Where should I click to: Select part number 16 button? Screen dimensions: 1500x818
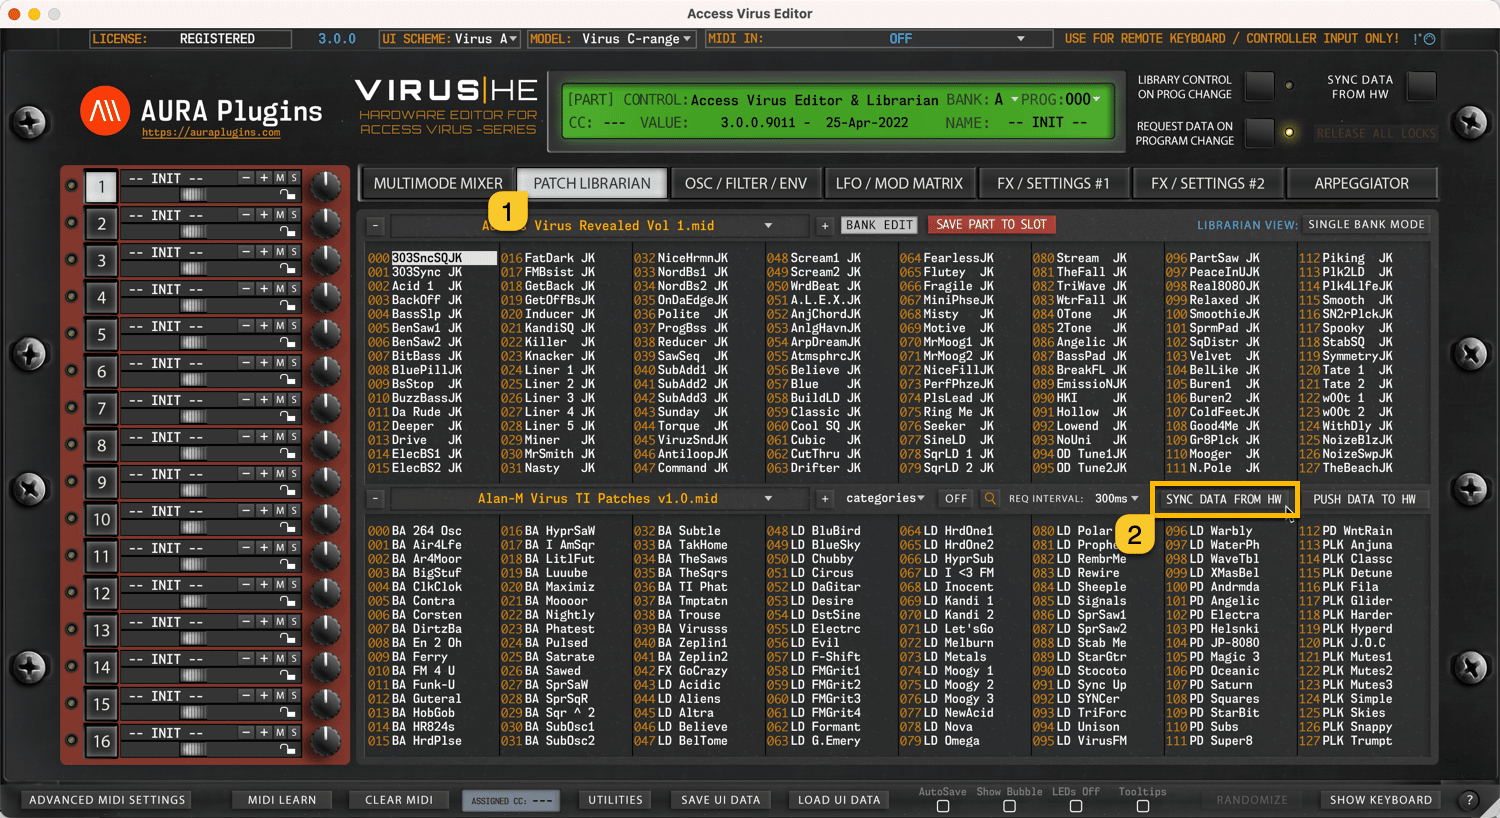[101, 742]
